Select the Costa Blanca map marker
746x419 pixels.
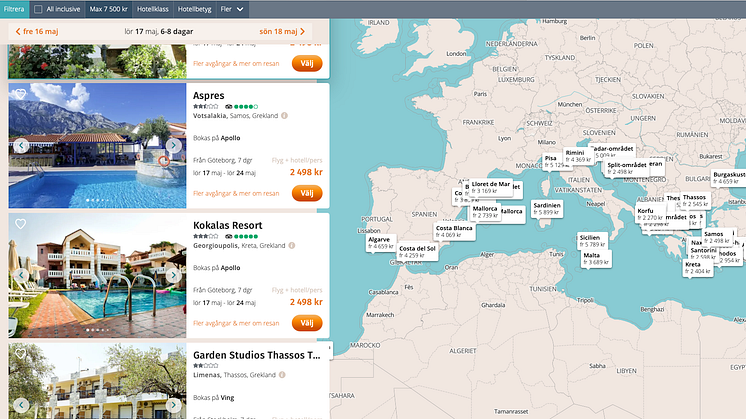454,231
